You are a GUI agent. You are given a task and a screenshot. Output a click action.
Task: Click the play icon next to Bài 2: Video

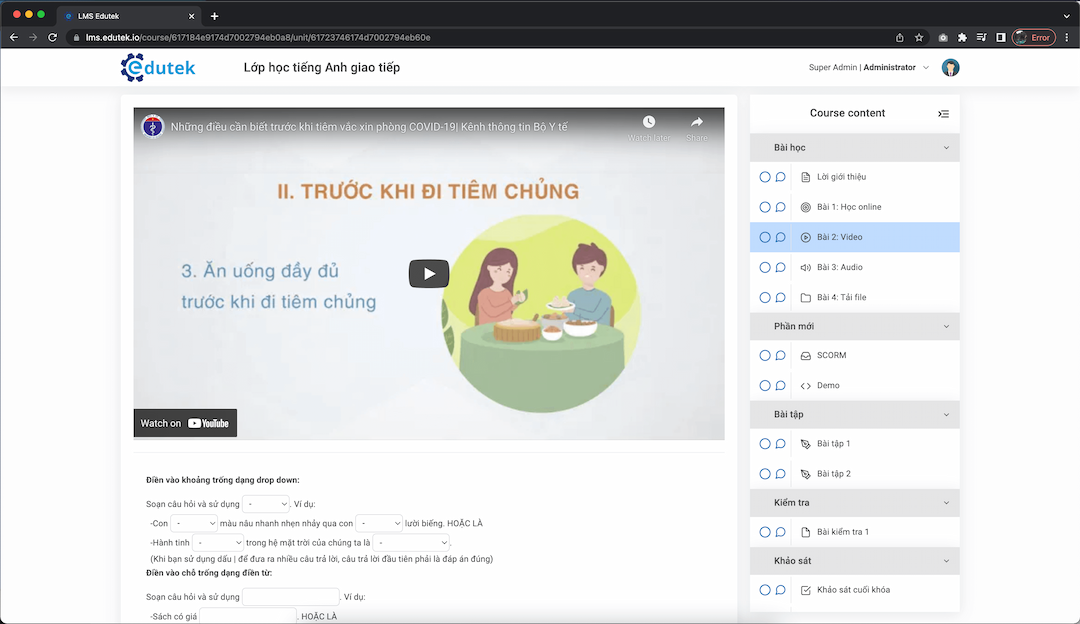pyautogui.click(x=806, y=237)
